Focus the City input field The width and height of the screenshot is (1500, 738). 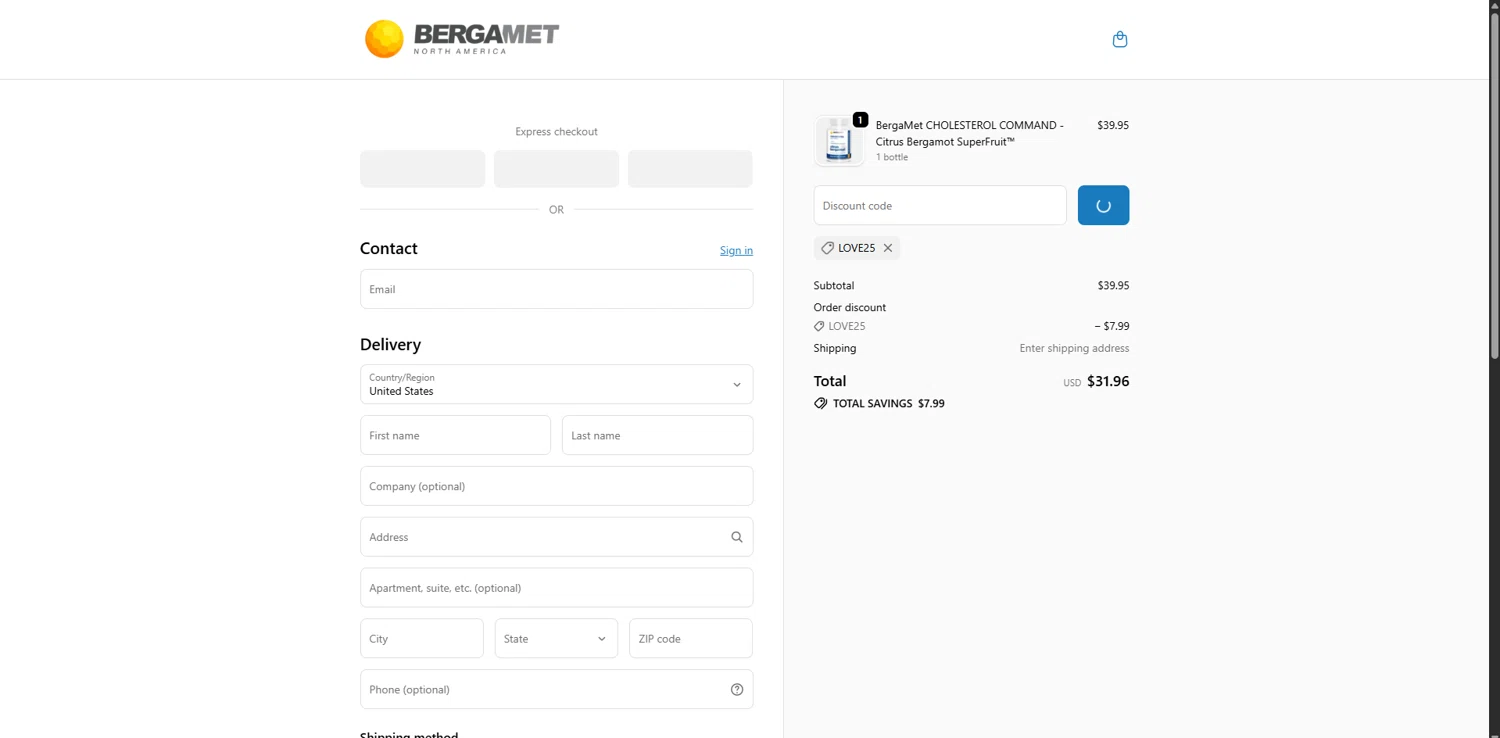(x=422, y=638)
